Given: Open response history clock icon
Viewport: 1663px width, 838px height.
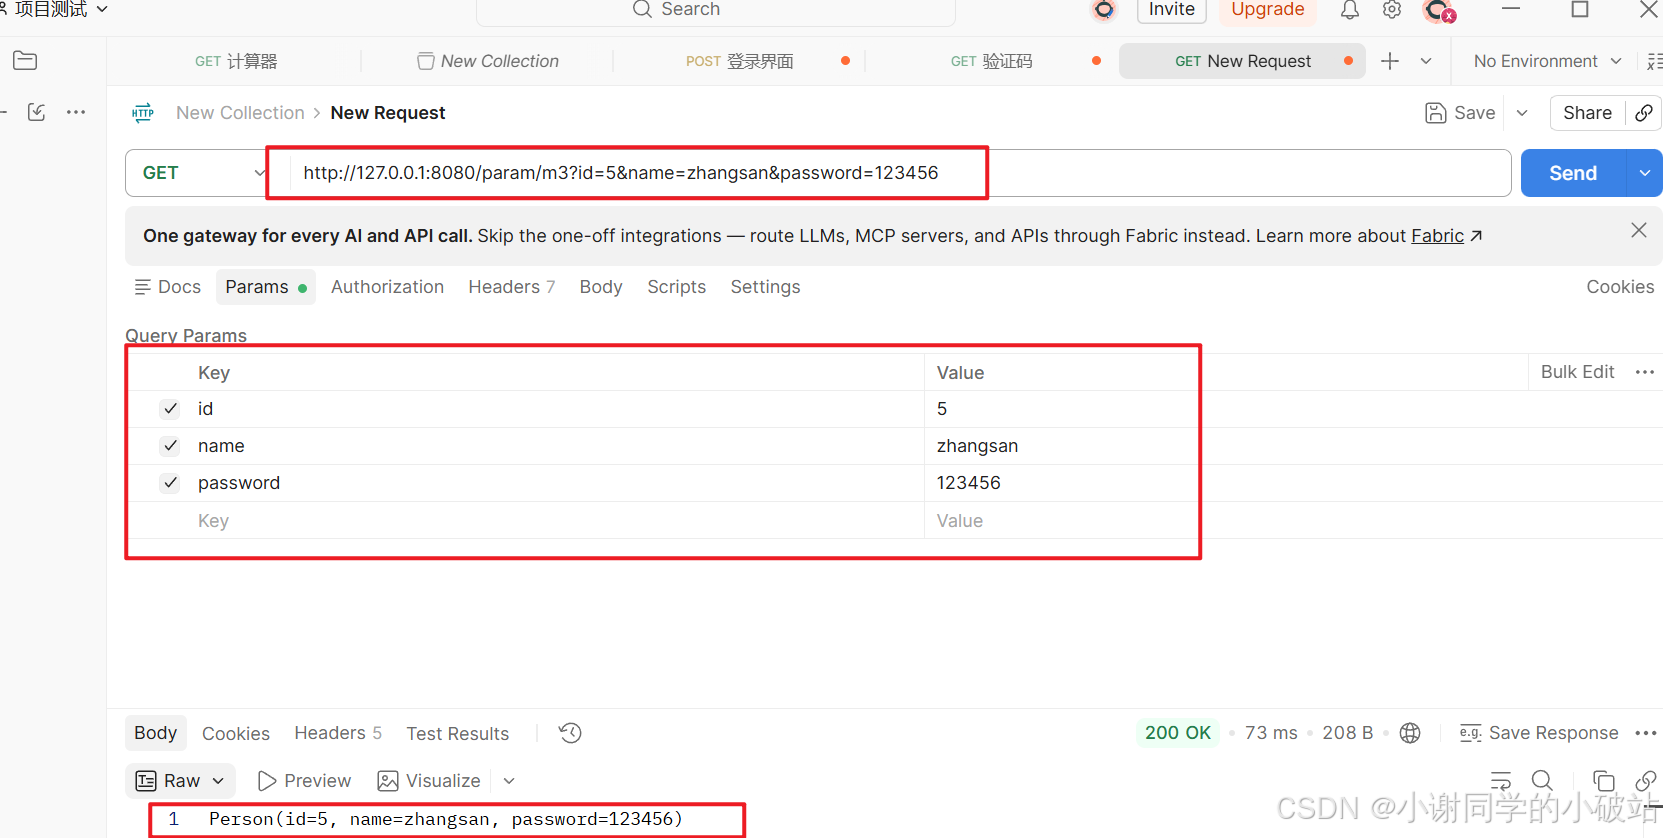Looking at the screenshot, I should [x=570, y=733].
